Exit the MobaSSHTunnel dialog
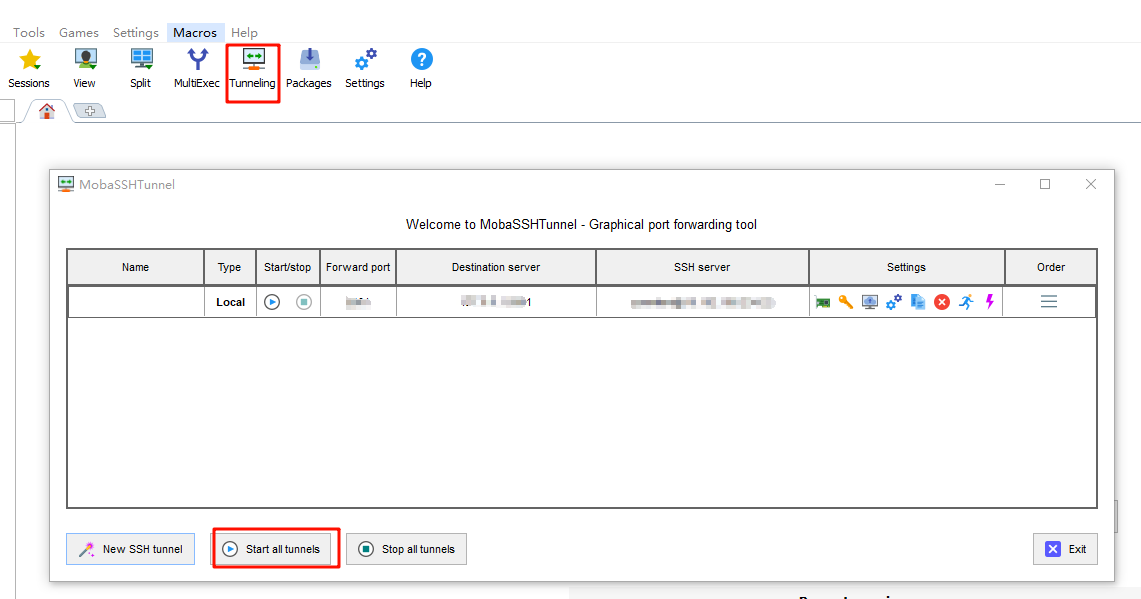The width and height of the screenshot is (1141, 599). click(1065, 549)
